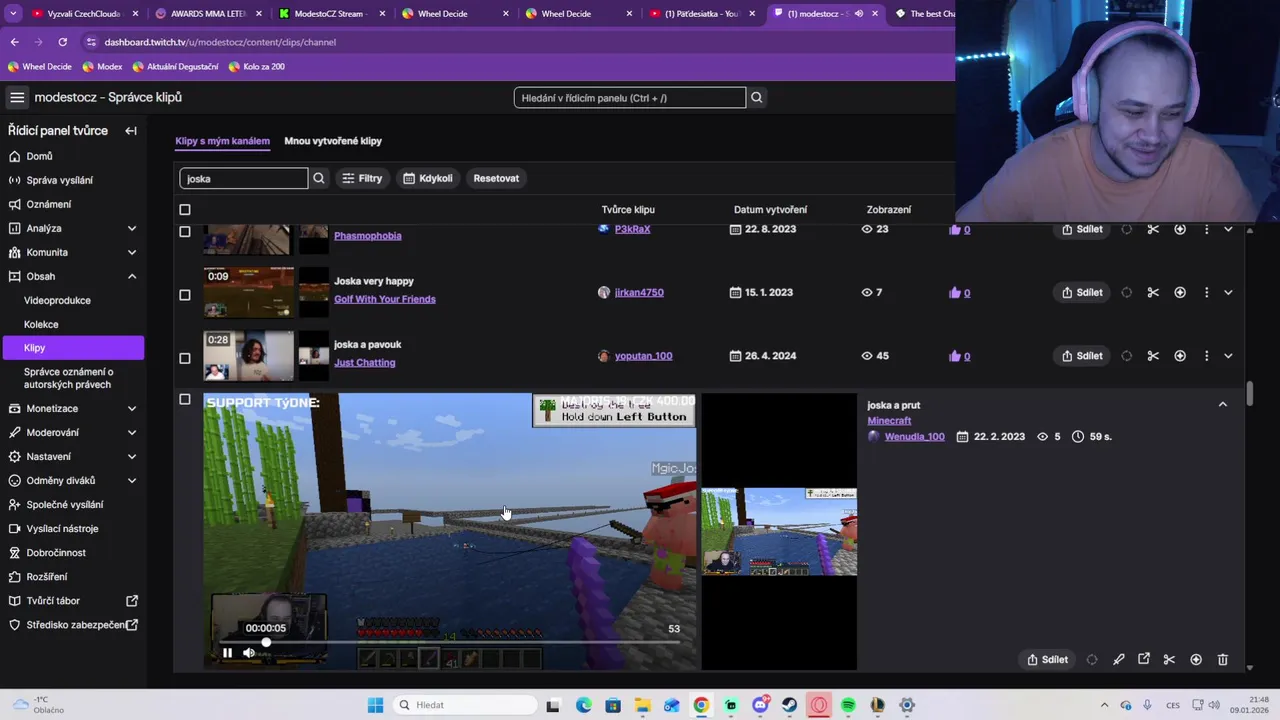Expand the joska a pavouk row chevron
The height and width of the screenshot is (720, 1280).
[1228, 356]
